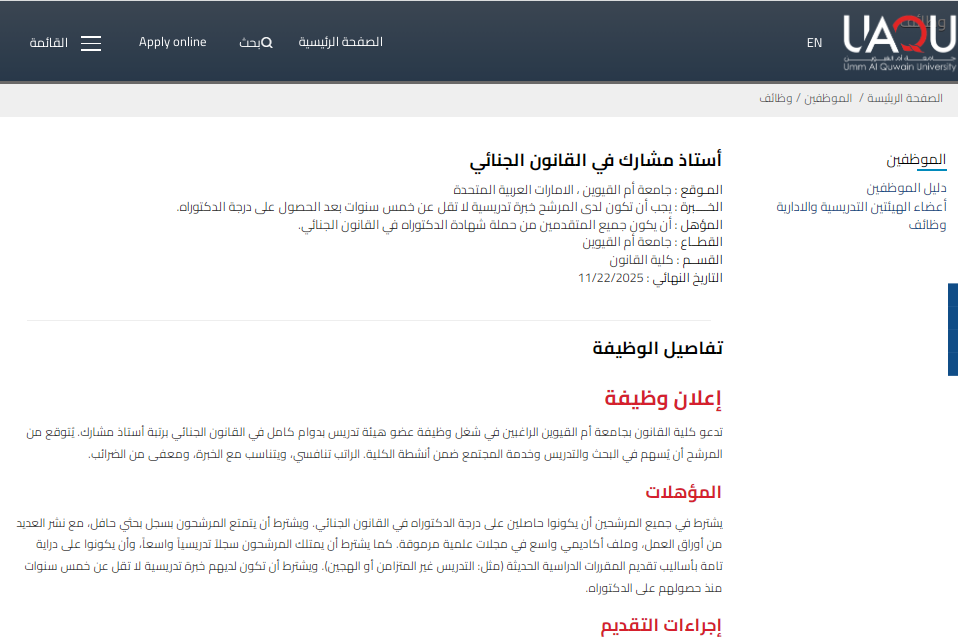Viewport: 958px width, 644px height.
Task: Click the search magnifier icon
Action: tap(267, 43)
